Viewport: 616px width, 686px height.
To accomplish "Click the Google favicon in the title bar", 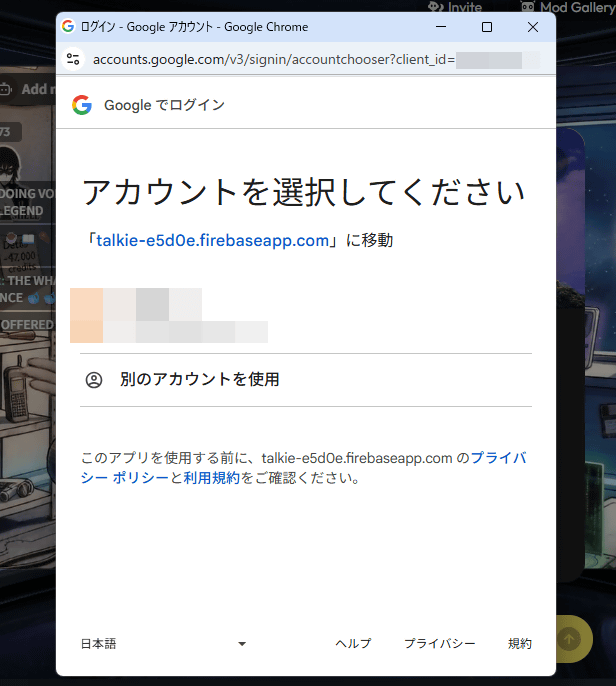I will pos(68,26).
